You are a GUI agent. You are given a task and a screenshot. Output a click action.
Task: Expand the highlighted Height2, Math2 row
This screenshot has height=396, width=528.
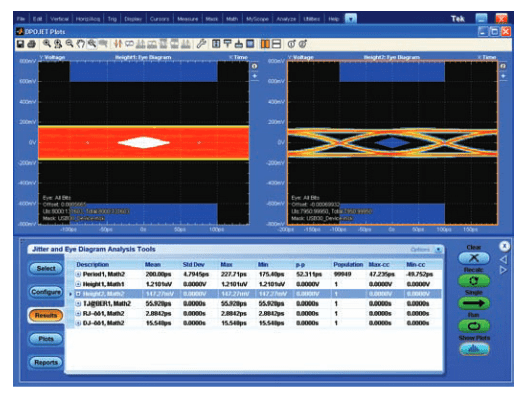click(x=78, y=294)
